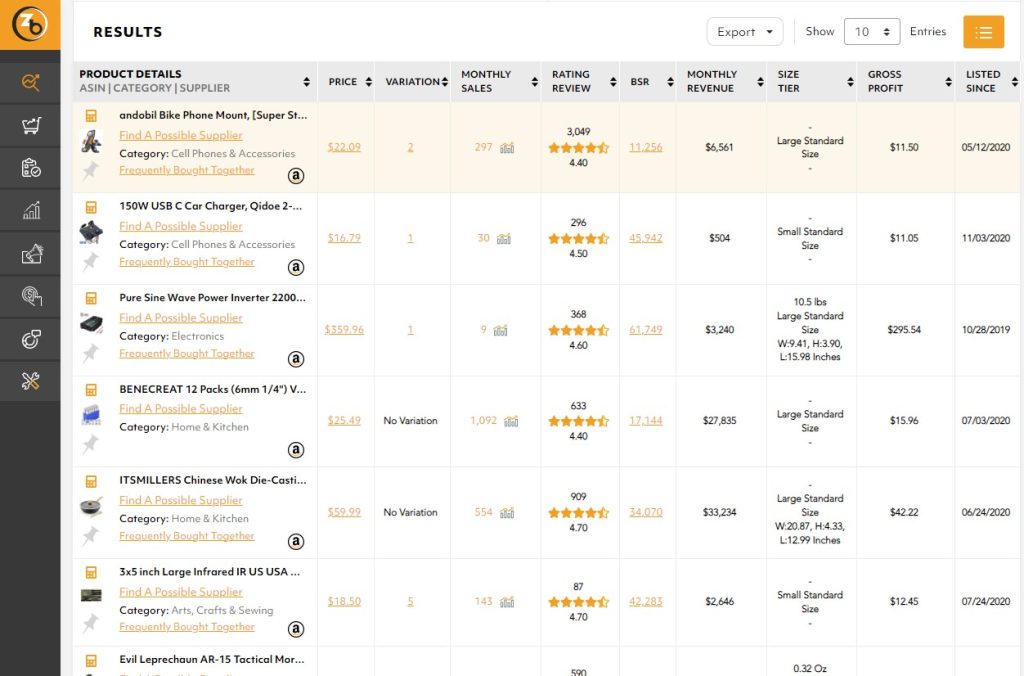Click the orange list view button
The width and height of the screenshot is (1024, 676).
click(983, 32)
